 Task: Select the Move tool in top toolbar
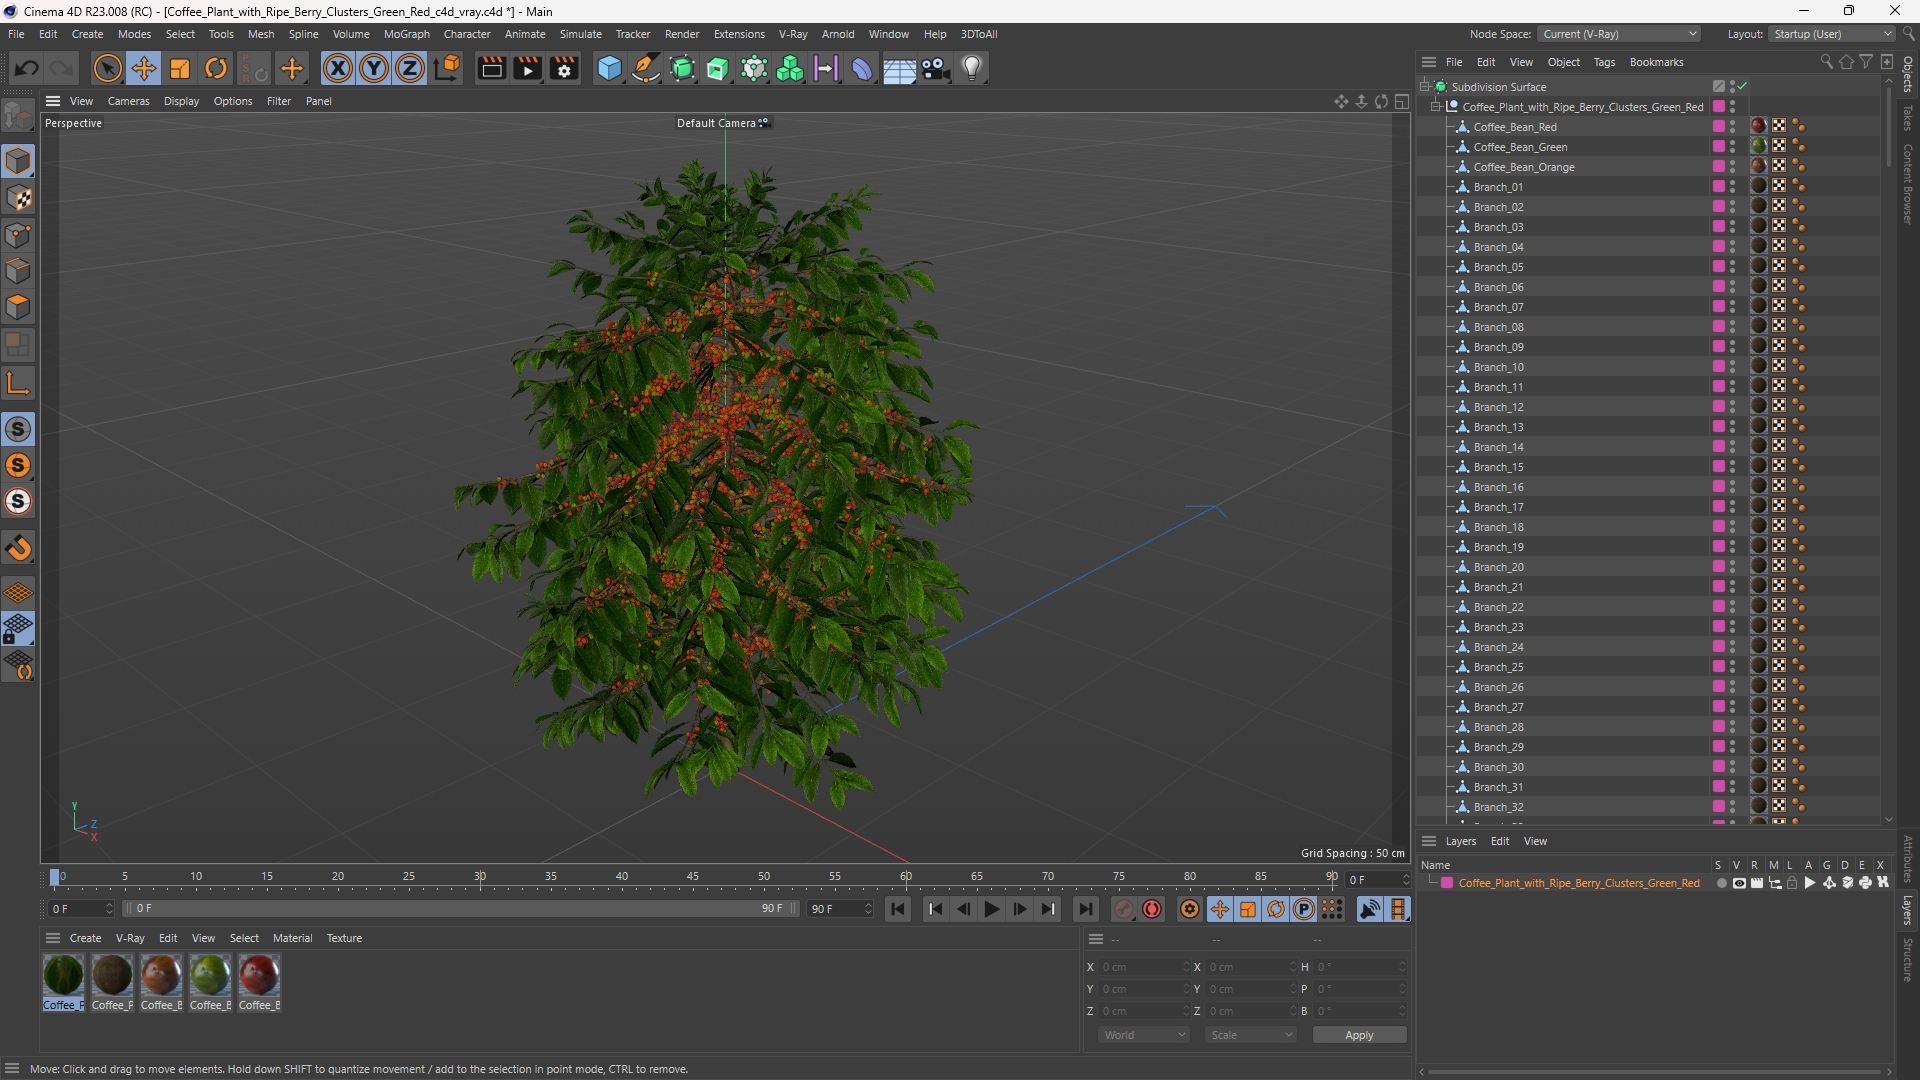[x=144, y=68]
